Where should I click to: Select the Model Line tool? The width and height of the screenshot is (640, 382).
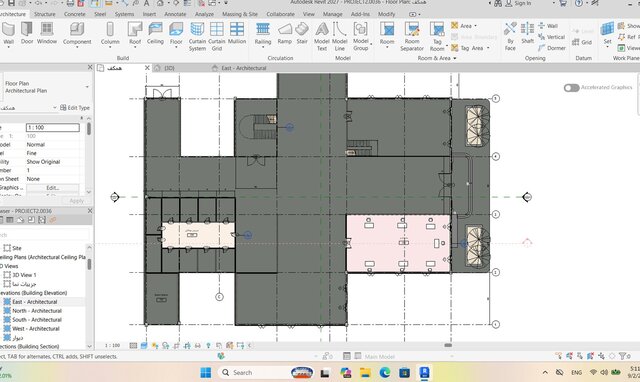339,36
